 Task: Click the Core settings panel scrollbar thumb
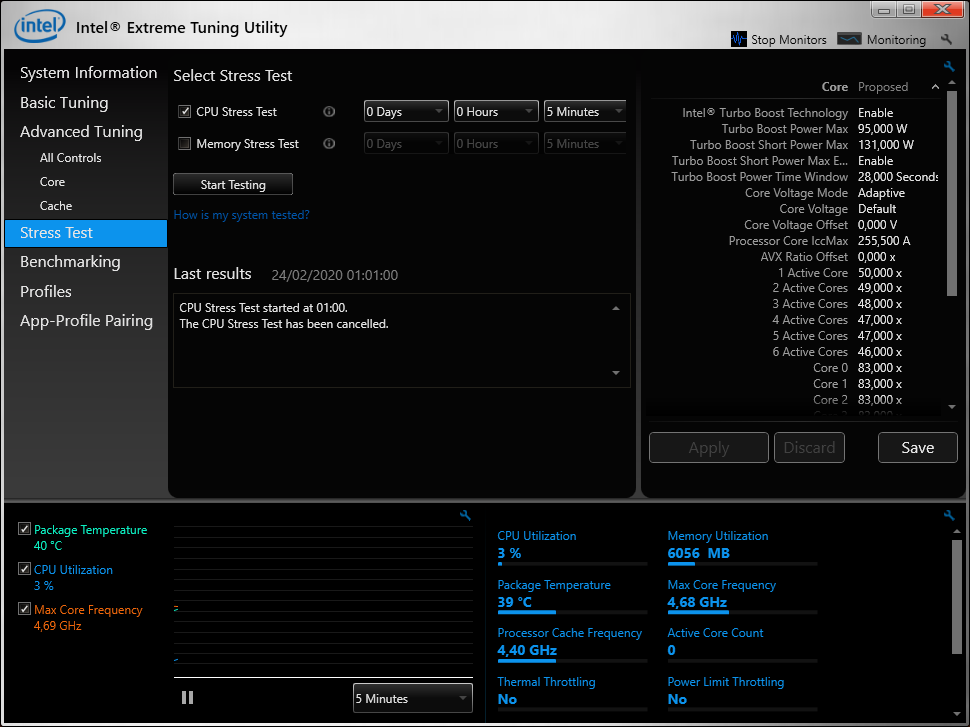tap(952, 194)
